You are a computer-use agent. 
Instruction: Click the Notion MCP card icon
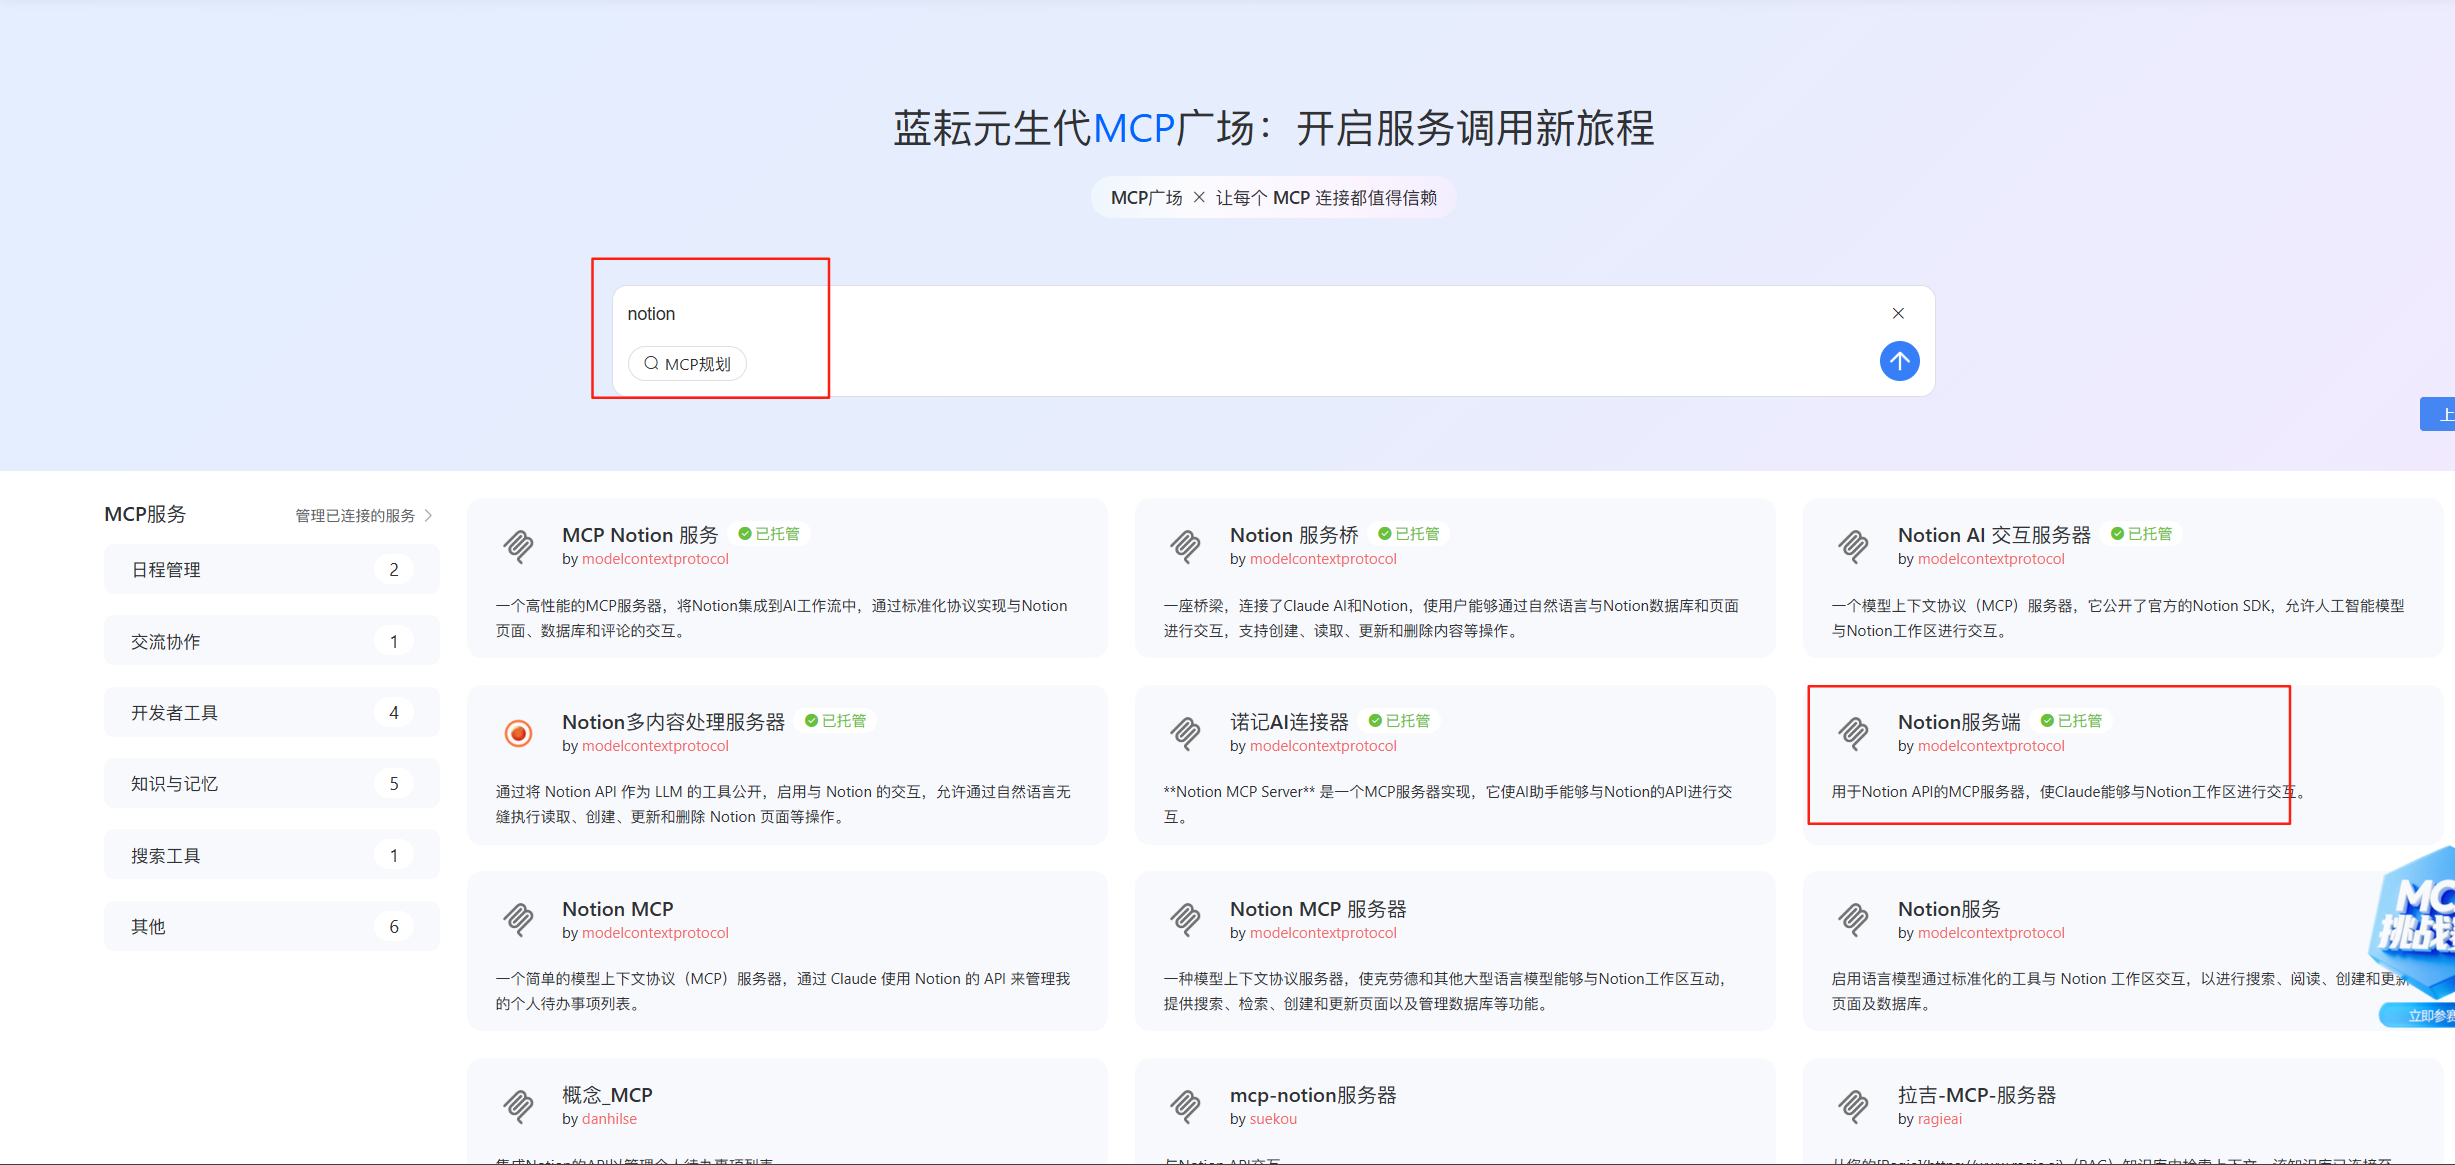tap(518, 919)
